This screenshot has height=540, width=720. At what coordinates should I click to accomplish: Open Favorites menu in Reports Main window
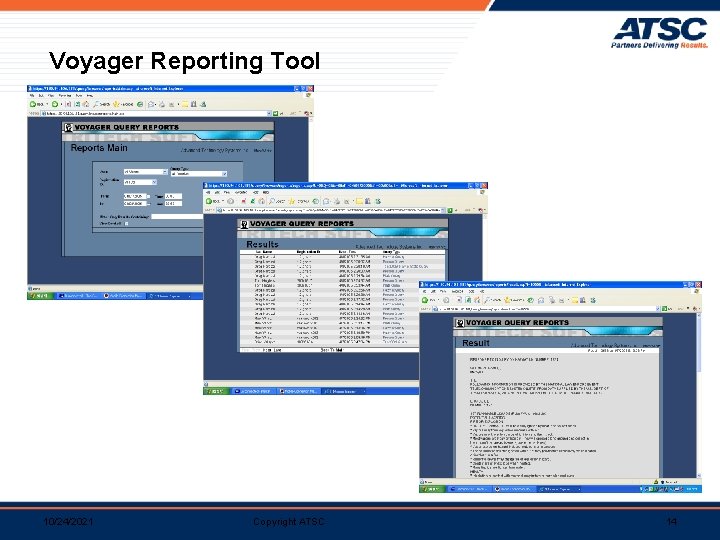pos(66,96)
